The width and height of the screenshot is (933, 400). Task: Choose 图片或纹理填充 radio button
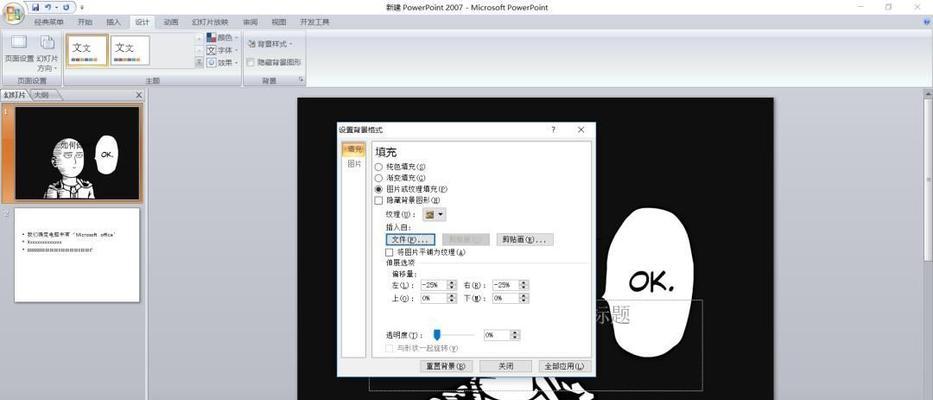378,189
